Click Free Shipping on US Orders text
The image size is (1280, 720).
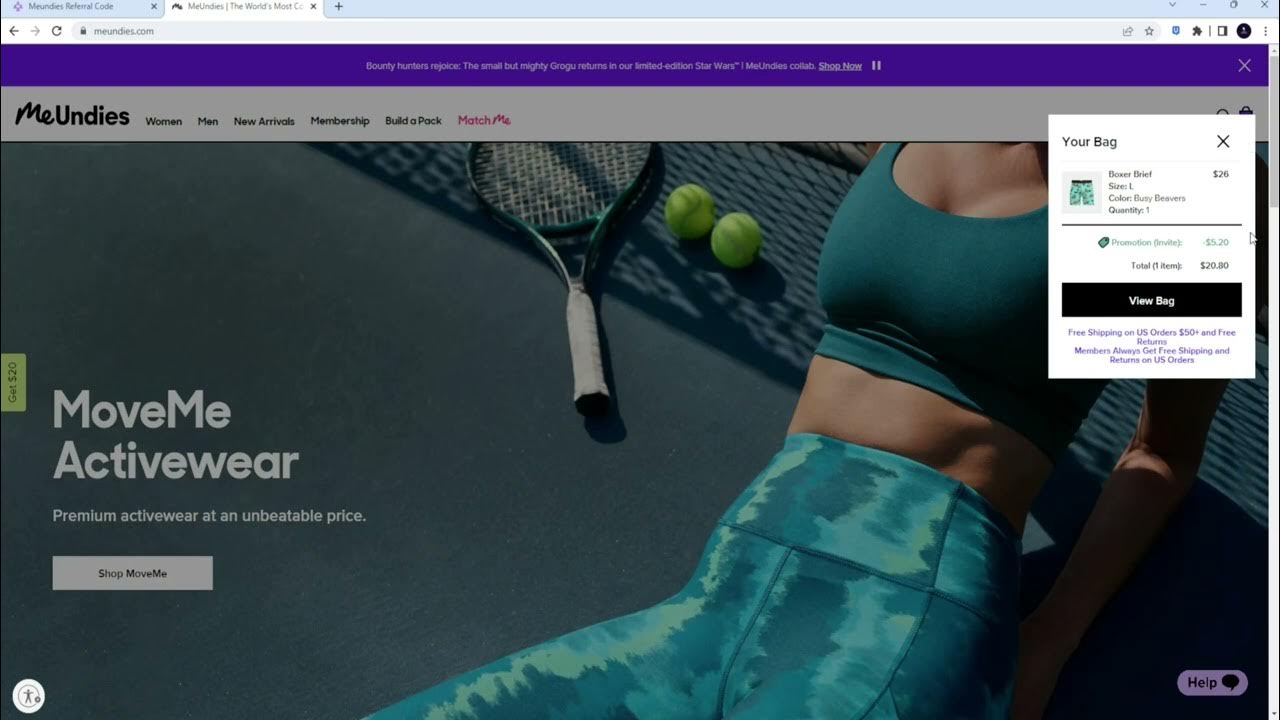coord(1152,337)
